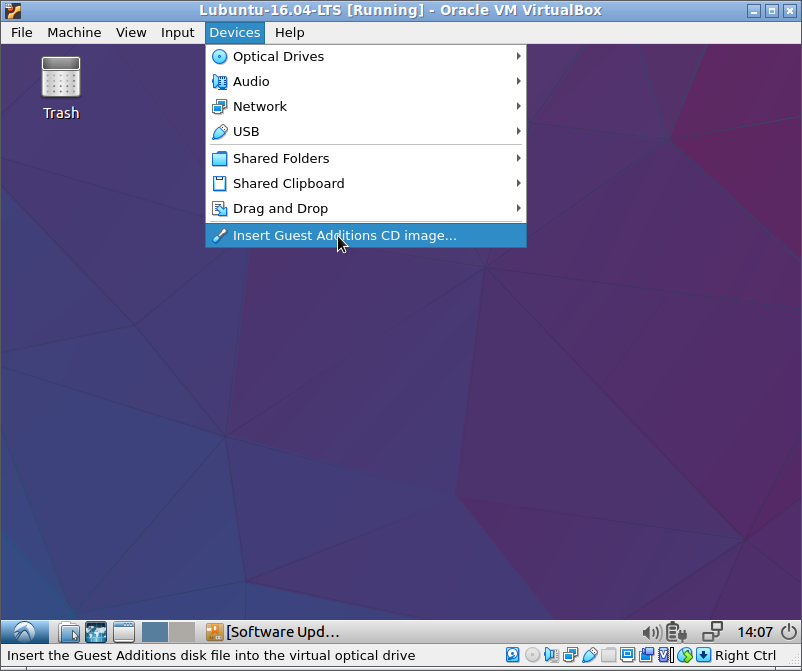The width and height of the screenshot is (802, 671).
Task: Click the Shared Clipboard menu icon
Action: point(219,183)
